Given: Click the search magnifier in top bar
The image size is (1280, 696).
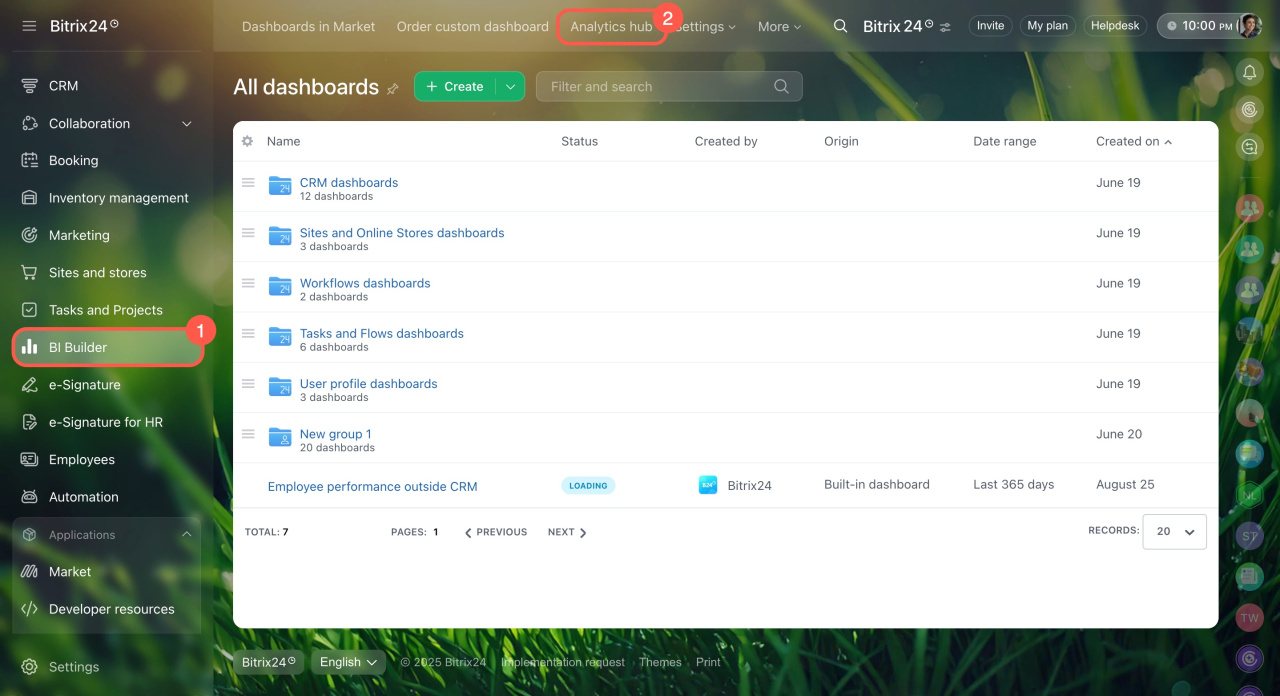Looking at the screenshot, I should (x=841, y=26).
